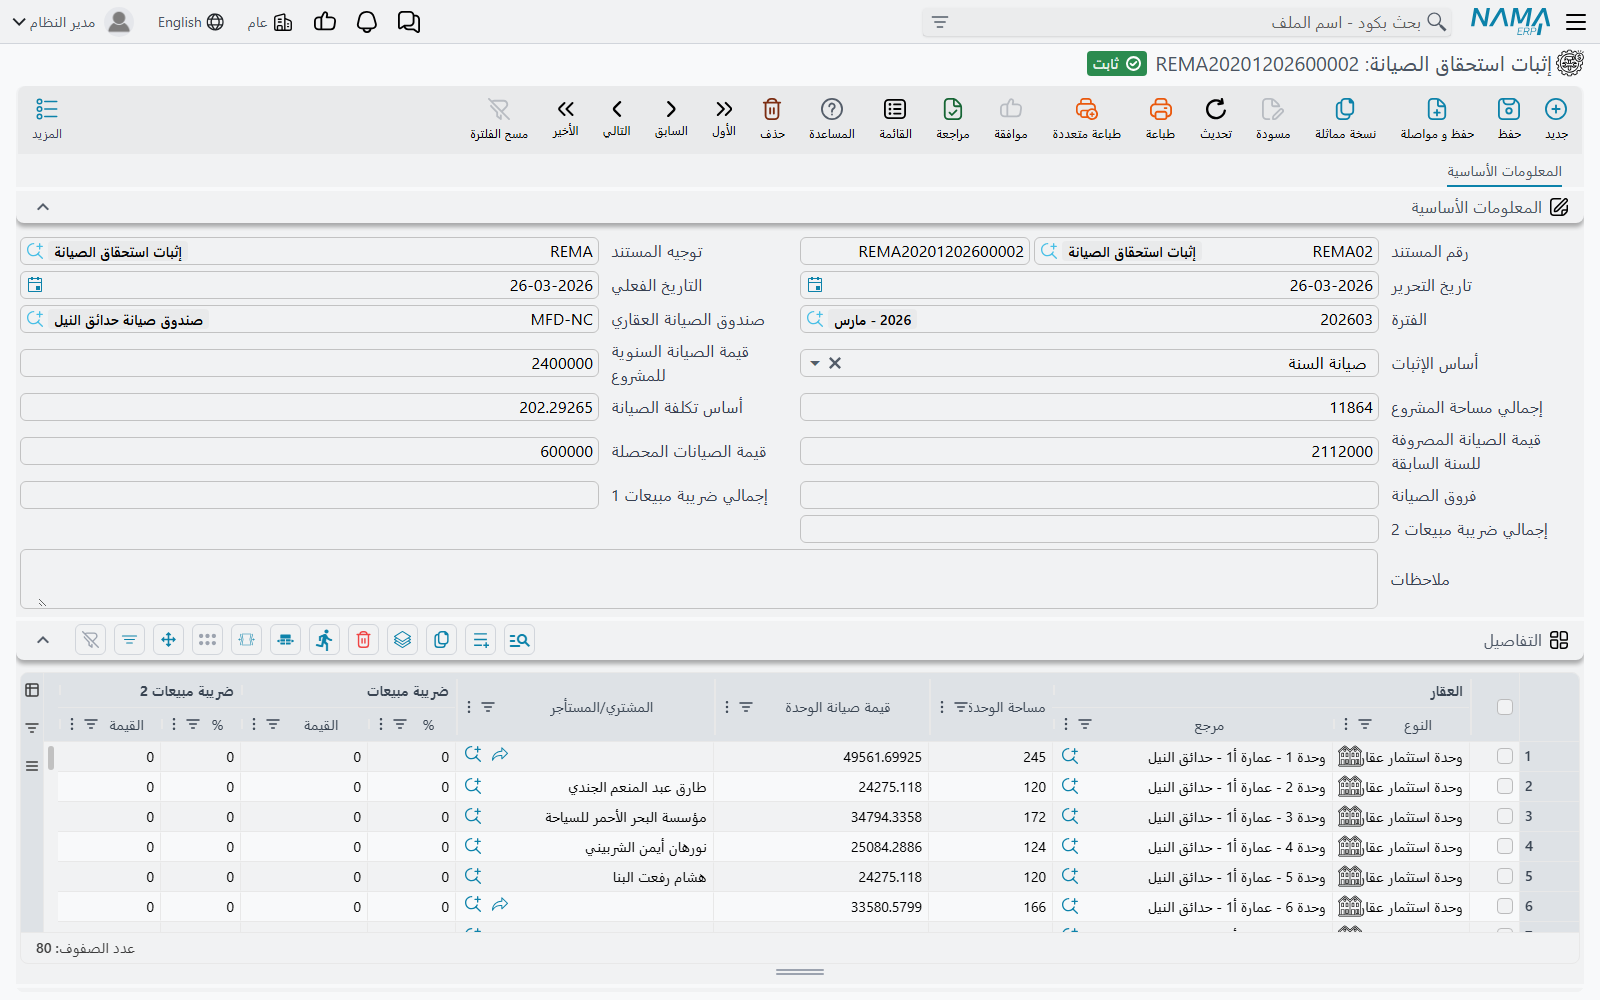Click the NAMA ERP logo
Screen dimensions: 1600x1000
tap(1510, 22)
